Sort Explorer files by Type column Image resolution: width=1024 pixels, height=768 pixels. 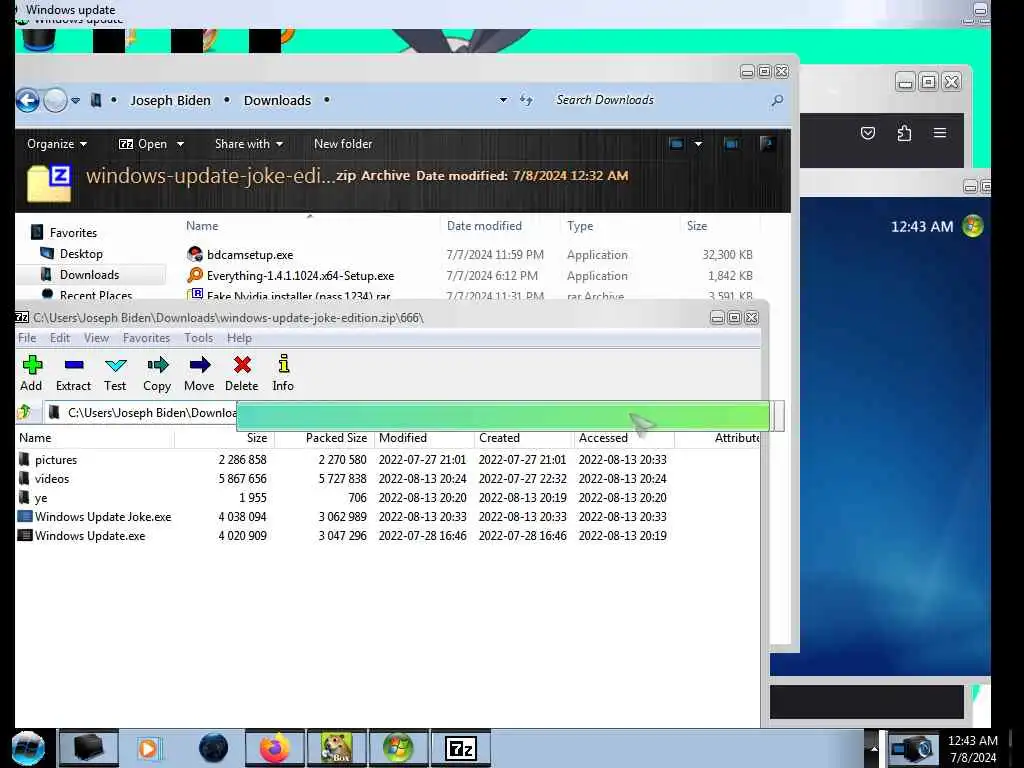coord(580,226)
